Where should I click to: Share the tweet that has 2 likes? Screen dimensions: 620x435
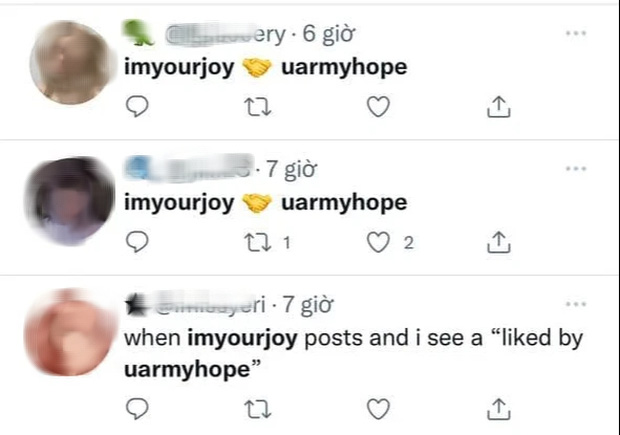pos(499,242)
